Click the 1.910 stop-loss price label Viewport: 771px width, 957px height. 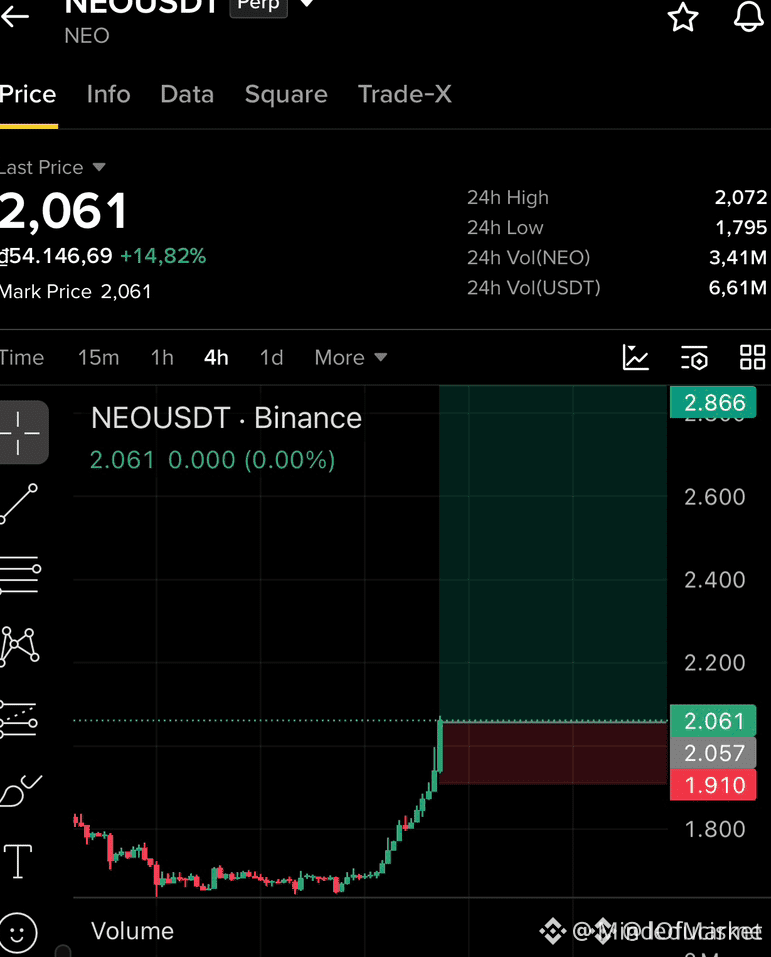[x=713, y=785]
